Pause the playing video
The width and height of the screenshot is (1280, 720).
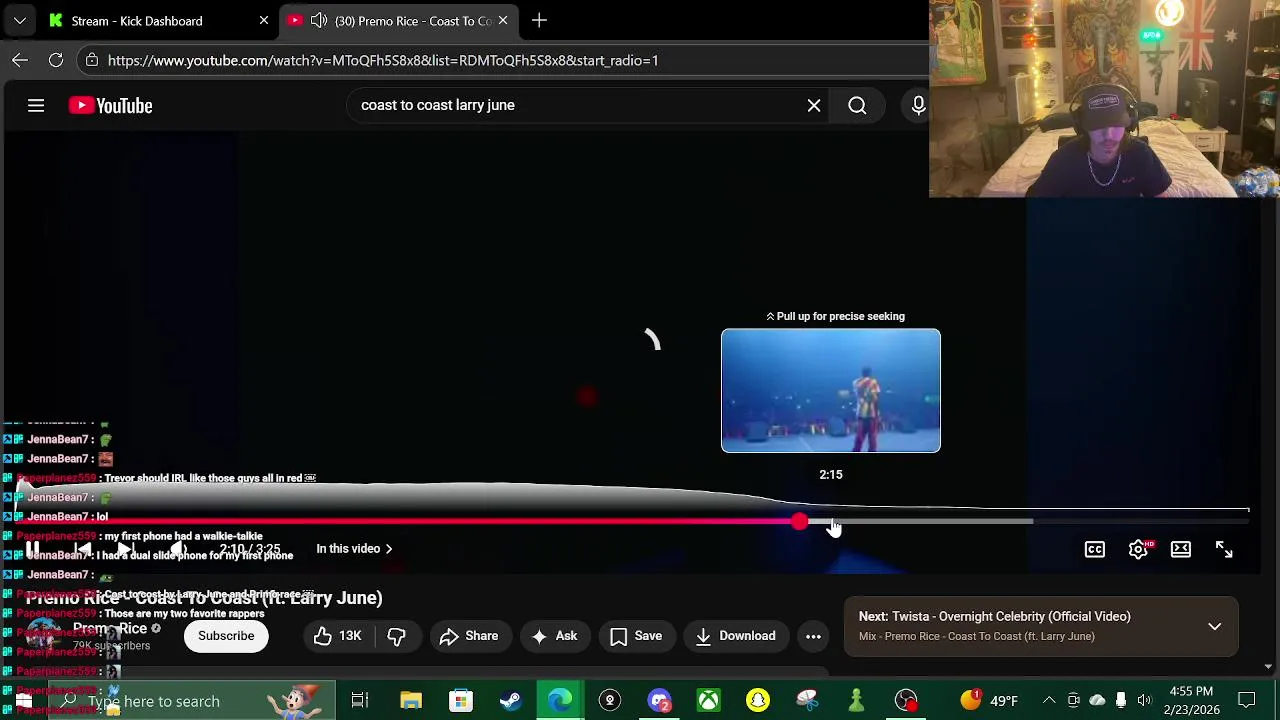point(33,549)
